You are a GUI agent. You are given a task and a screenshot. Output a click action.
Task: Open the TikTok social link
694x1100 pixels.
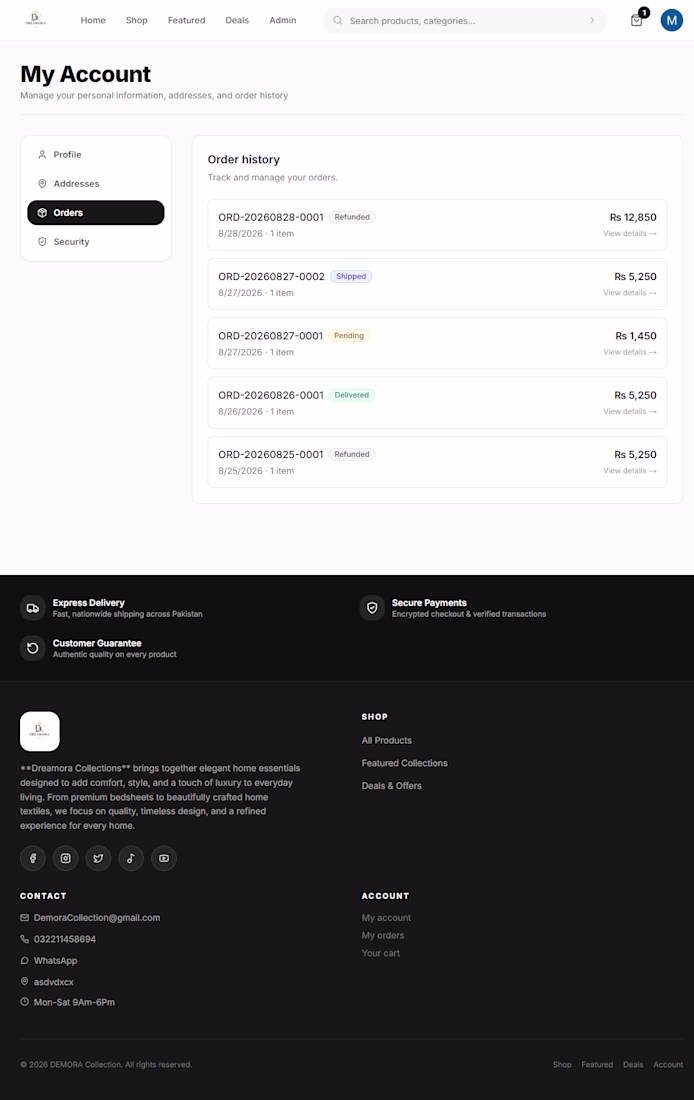131,858
